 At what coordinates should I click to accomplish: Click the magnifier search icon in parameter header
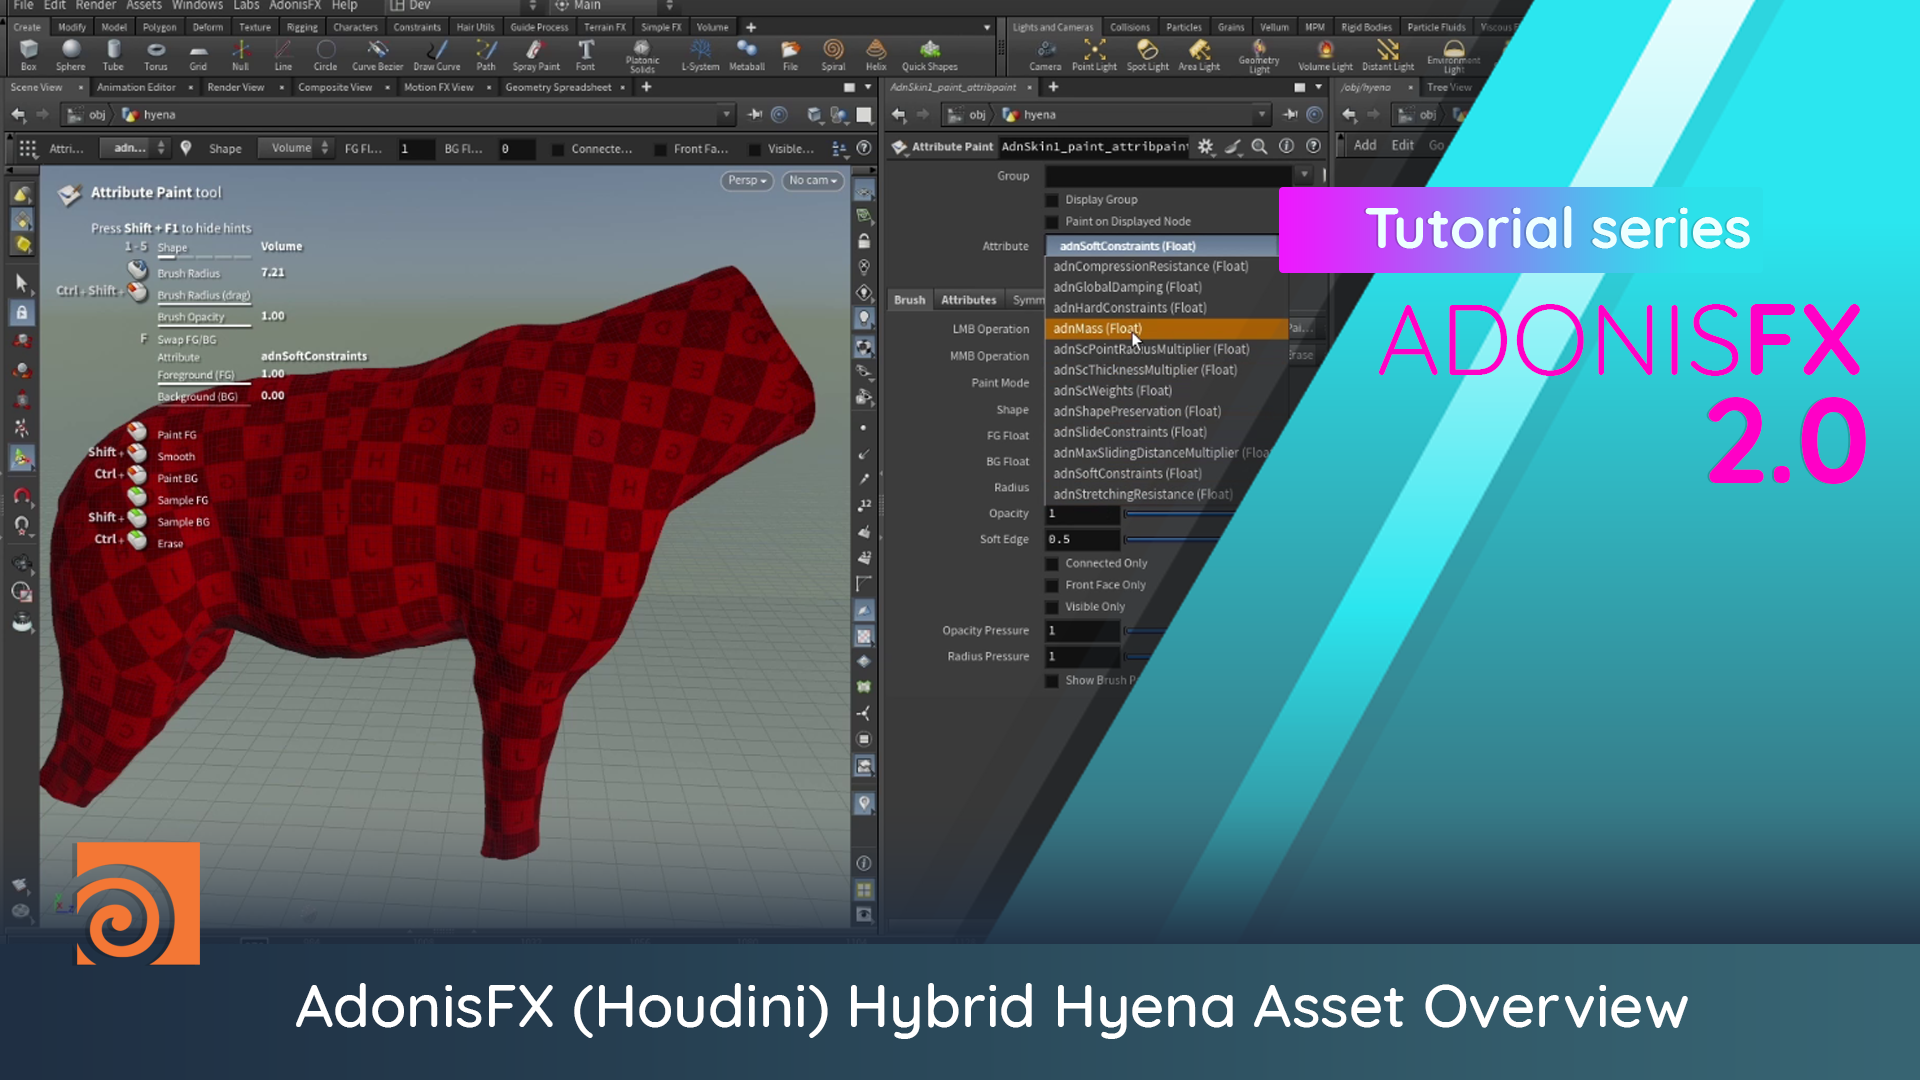(1260, 146)
